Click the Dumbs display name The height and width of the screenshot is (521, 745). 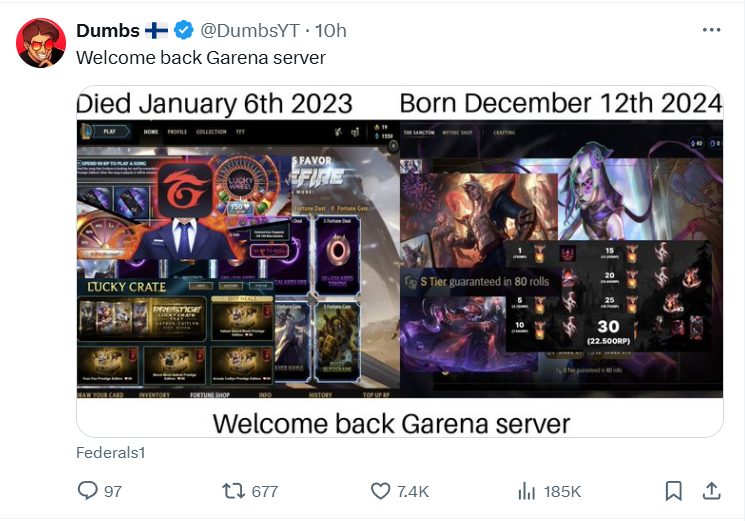pos(108,30)
